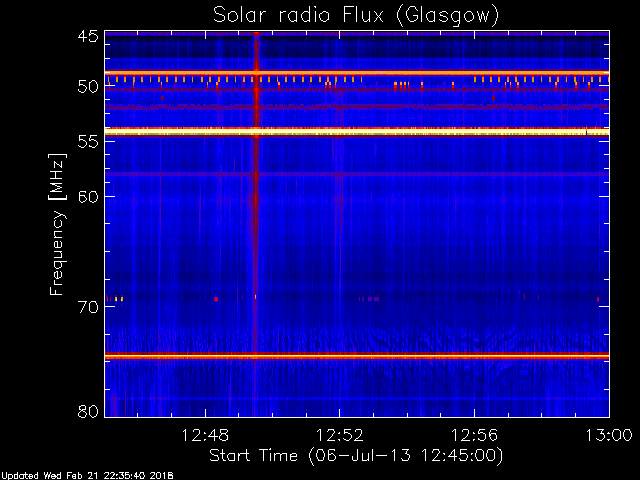The width and height of the screenshot is (640, 480).
Task: Click the 70 frequency axis label
Action: click(x=88, y=307)
